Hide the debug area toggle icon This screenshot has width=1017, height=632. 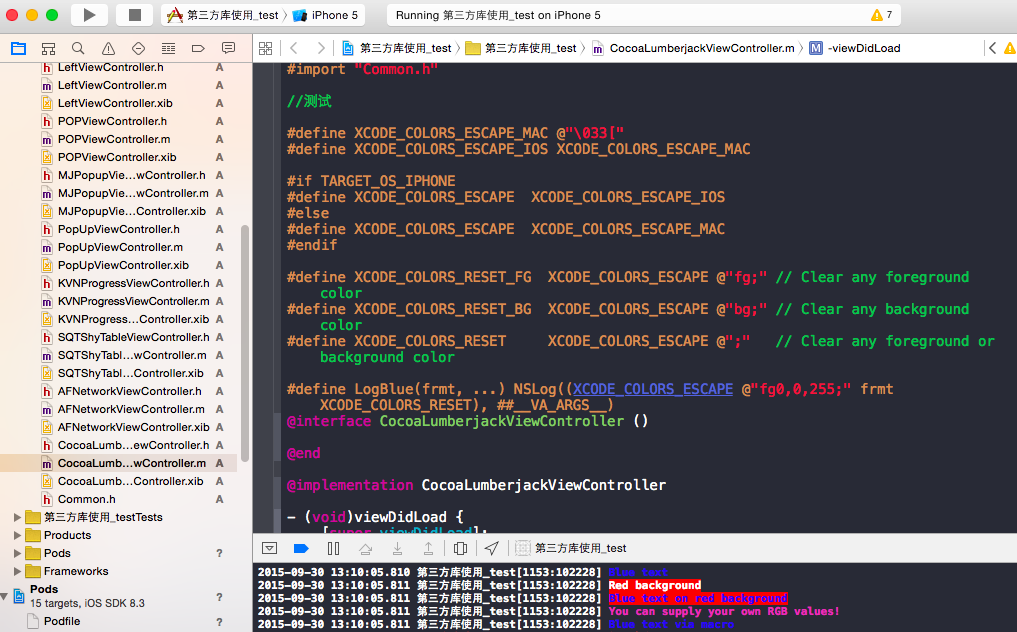269,548
